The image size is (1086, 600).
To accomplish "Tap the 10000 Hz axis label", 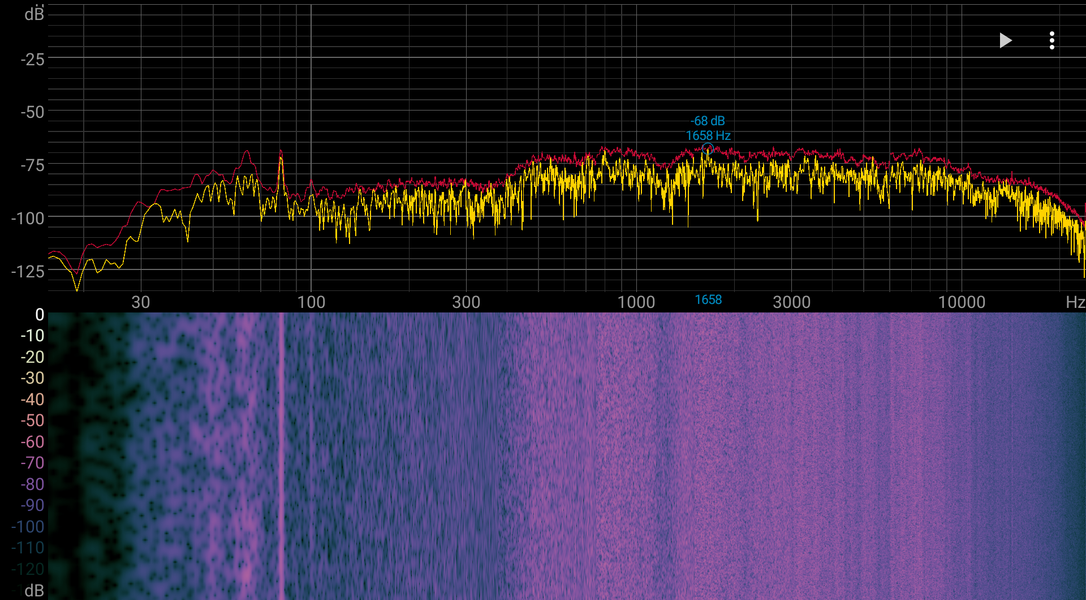I will click(961, 302).
